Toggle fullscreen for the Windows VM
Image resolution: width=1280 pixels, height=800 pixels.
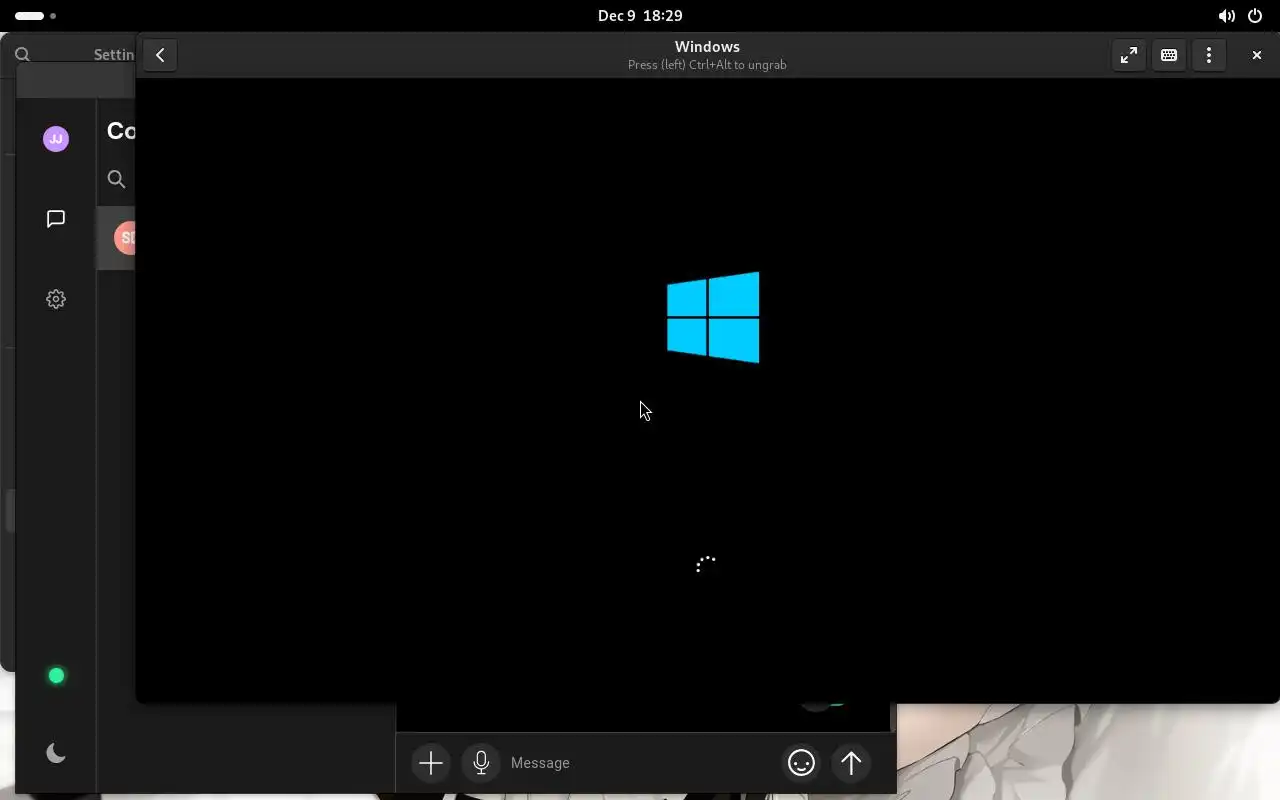1129,55
